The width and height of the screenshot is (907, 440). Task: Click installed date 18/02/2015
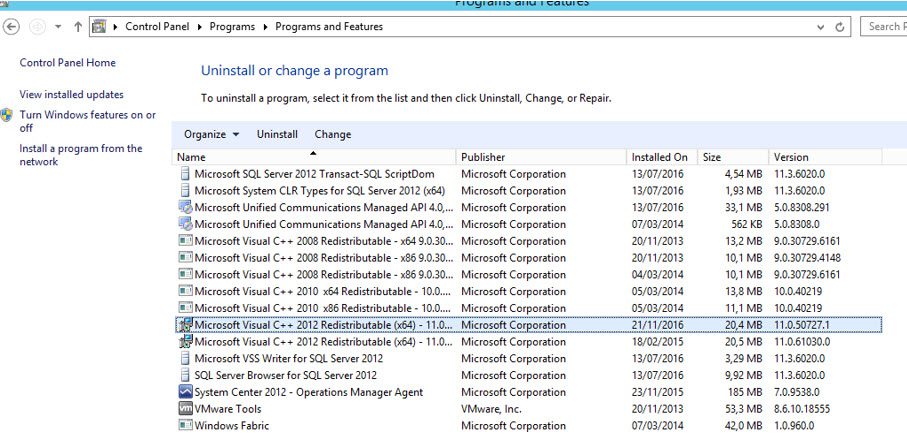pos(658,342)
